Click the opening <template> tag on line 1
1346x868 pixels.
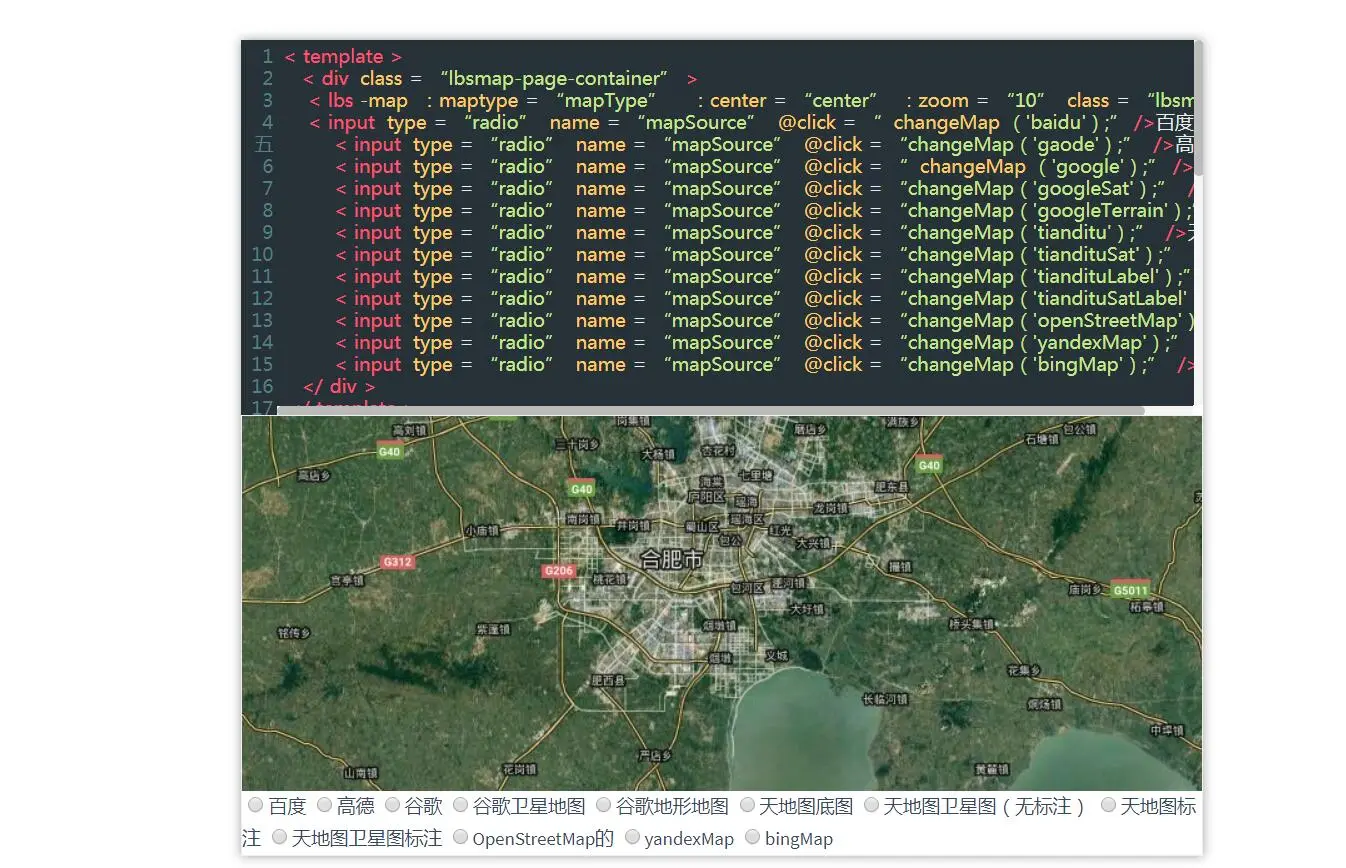tap(343, 57)
